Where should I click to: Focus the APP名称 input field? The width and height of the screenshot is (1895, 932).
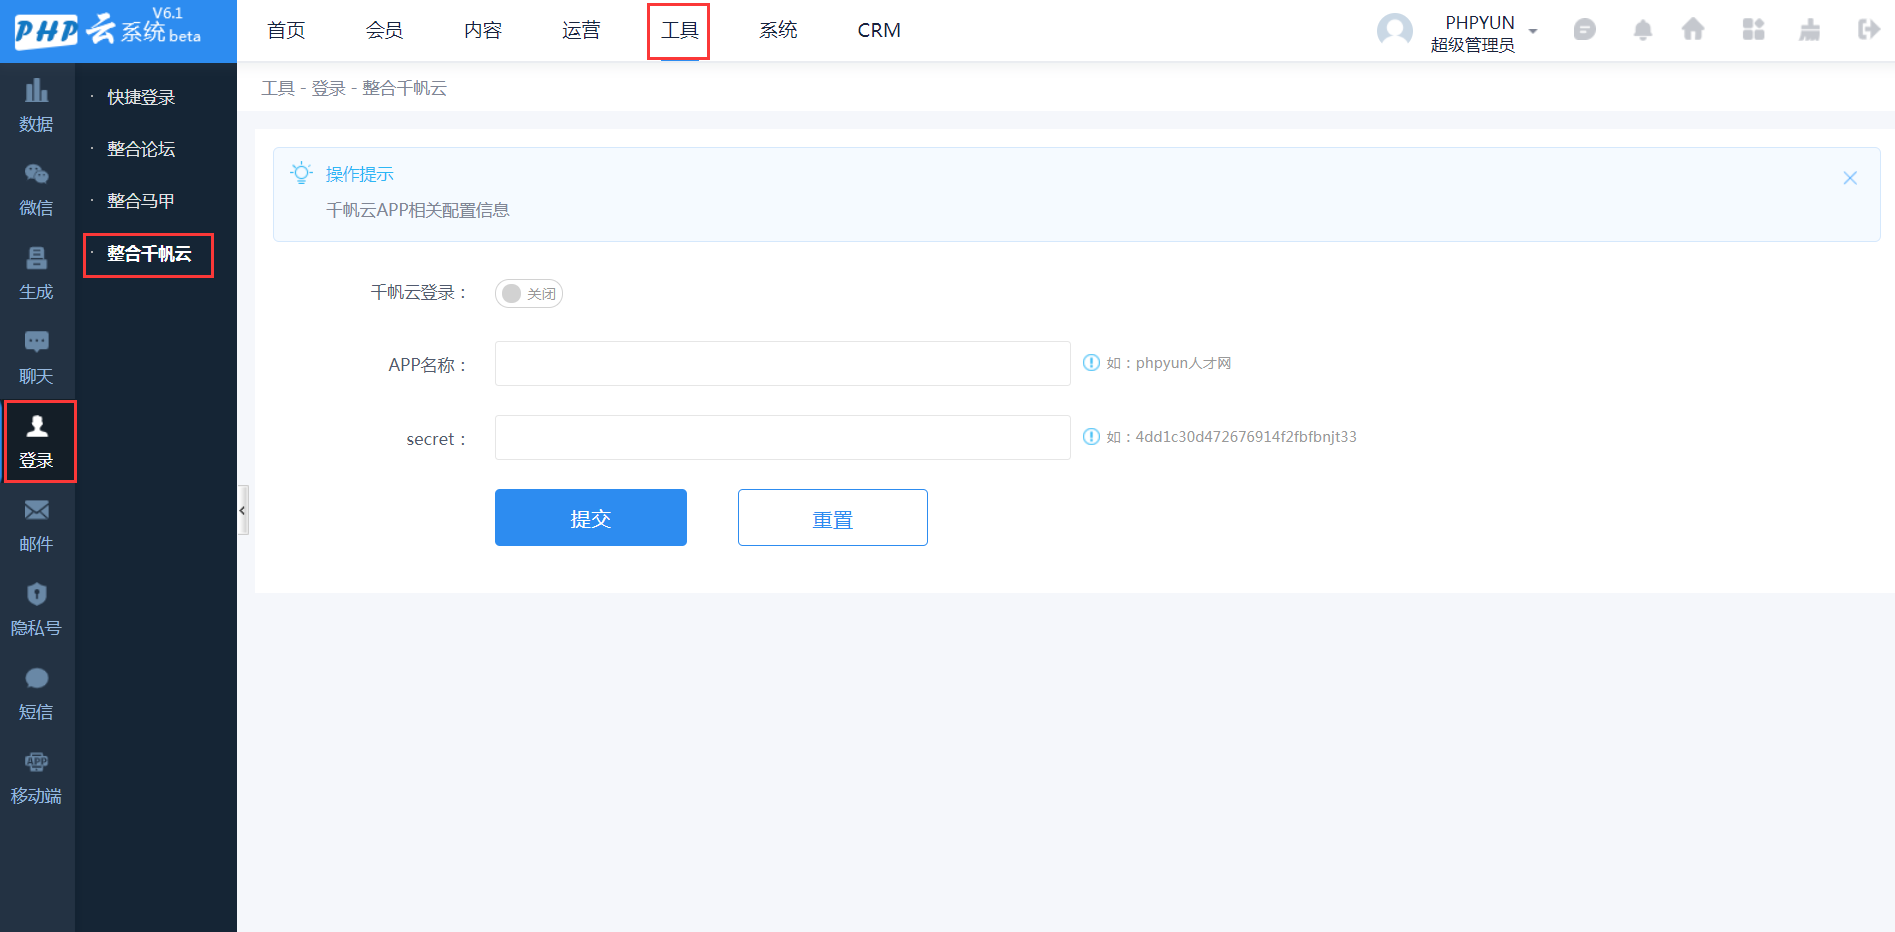(x=783, y=364)
